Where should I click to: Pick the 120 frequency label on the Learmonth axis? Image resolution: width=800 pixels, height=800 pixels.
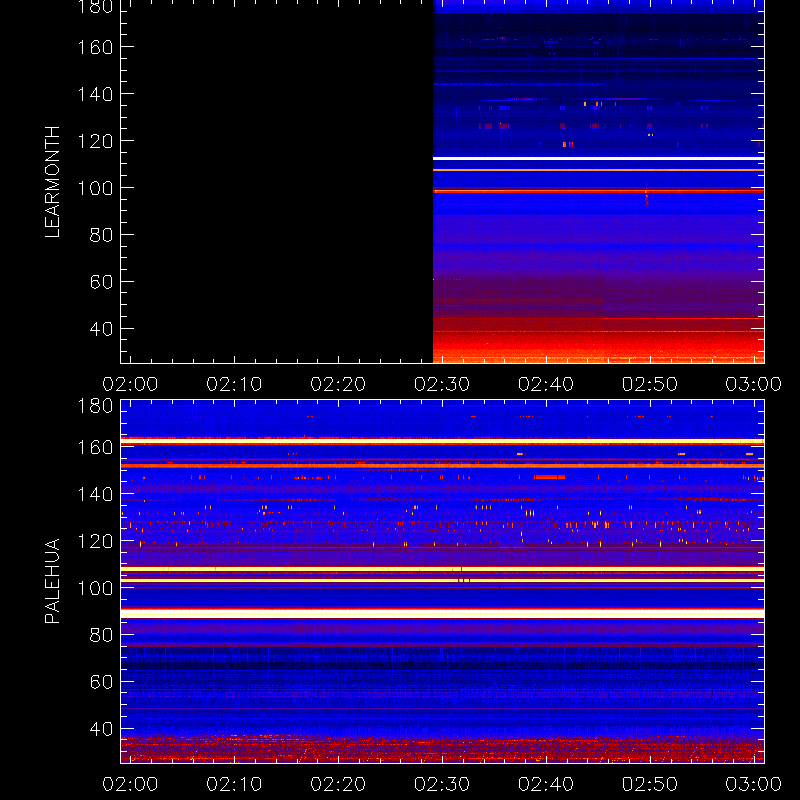tap(95, 141)
